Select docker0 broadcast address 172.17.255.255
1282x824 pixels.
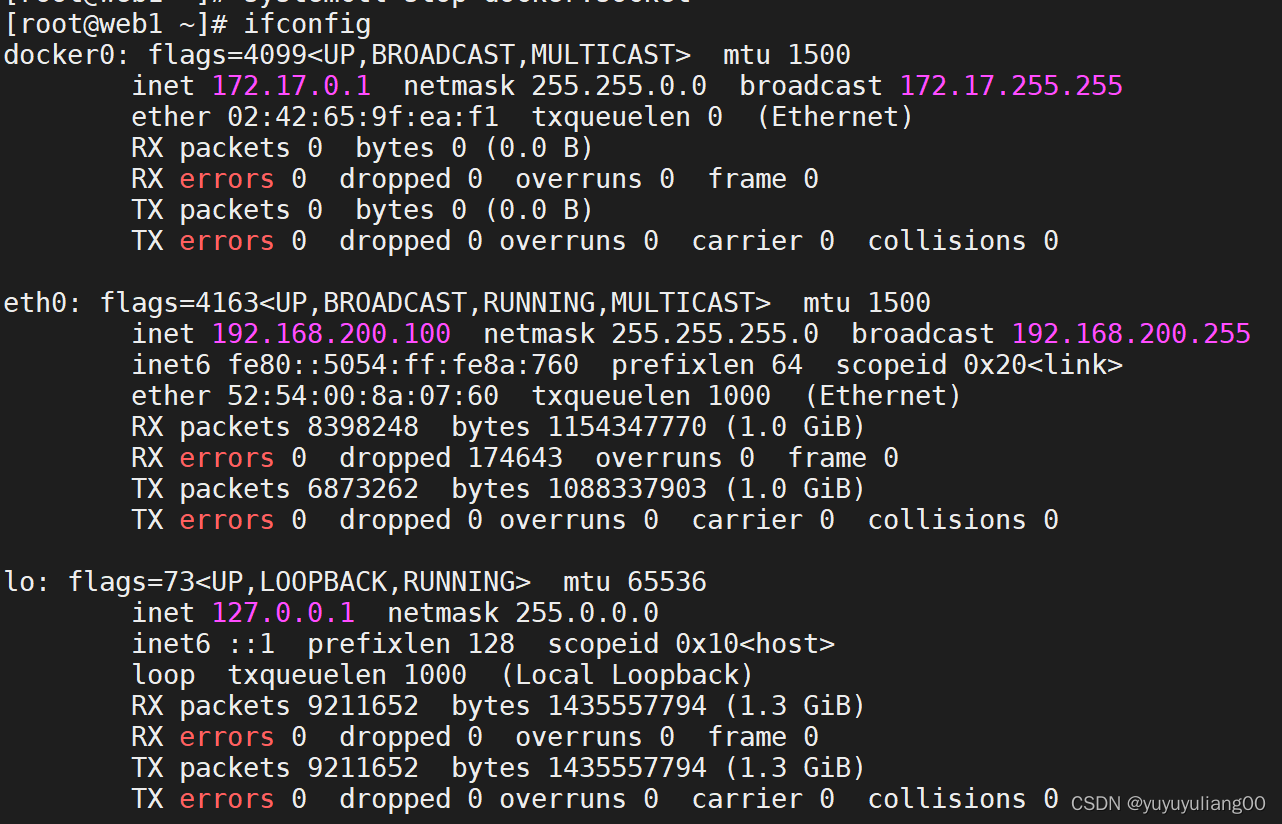click(1011, 85)
